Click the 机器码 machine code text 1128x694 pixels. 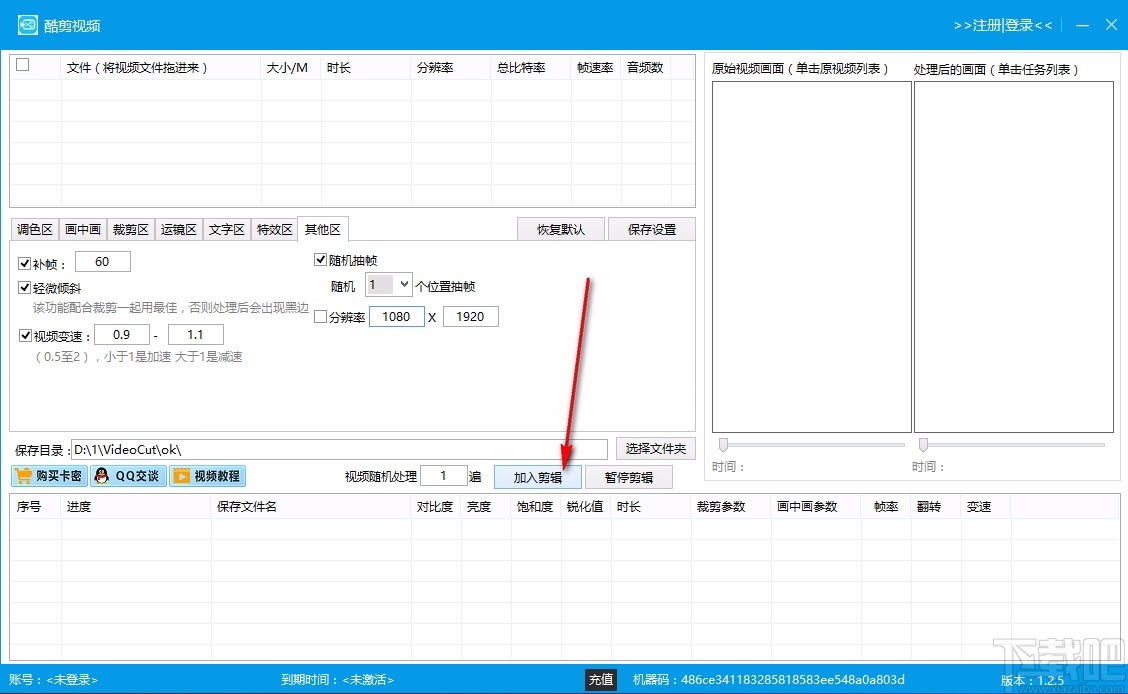click(768, 680)
